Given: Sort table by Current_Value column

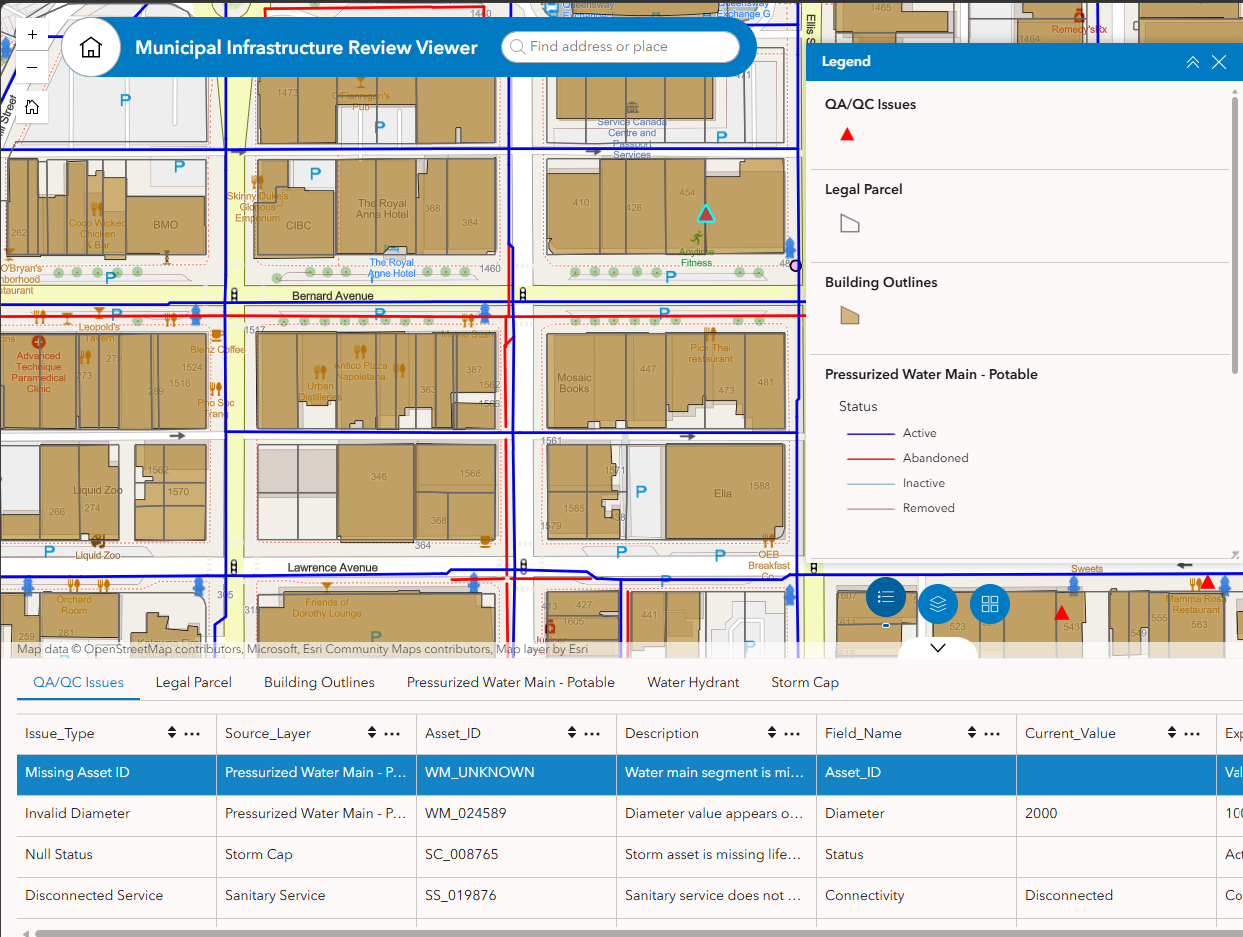Looking at the screenshot, I should coord(1172,733).
